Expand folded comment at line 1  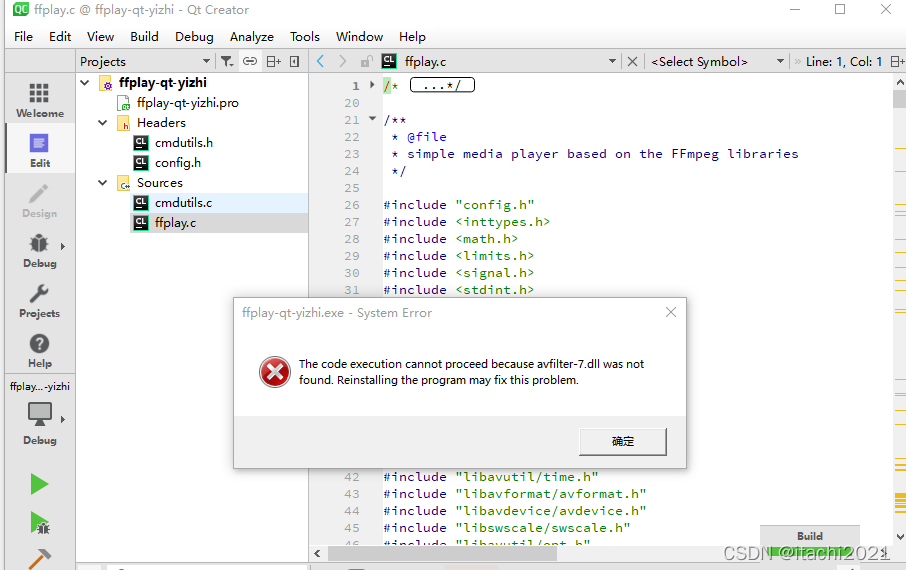(x=372, y=84)
